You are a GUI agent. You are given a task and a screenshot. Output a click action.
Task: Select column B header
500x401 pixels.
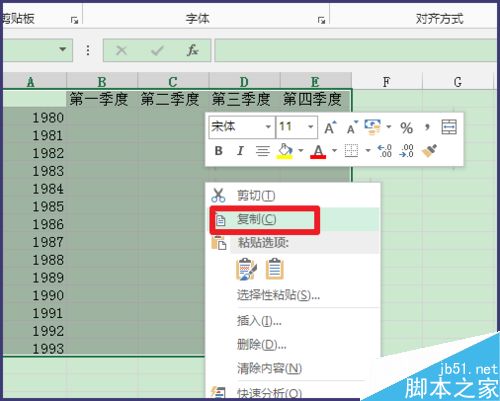[102, 81]
